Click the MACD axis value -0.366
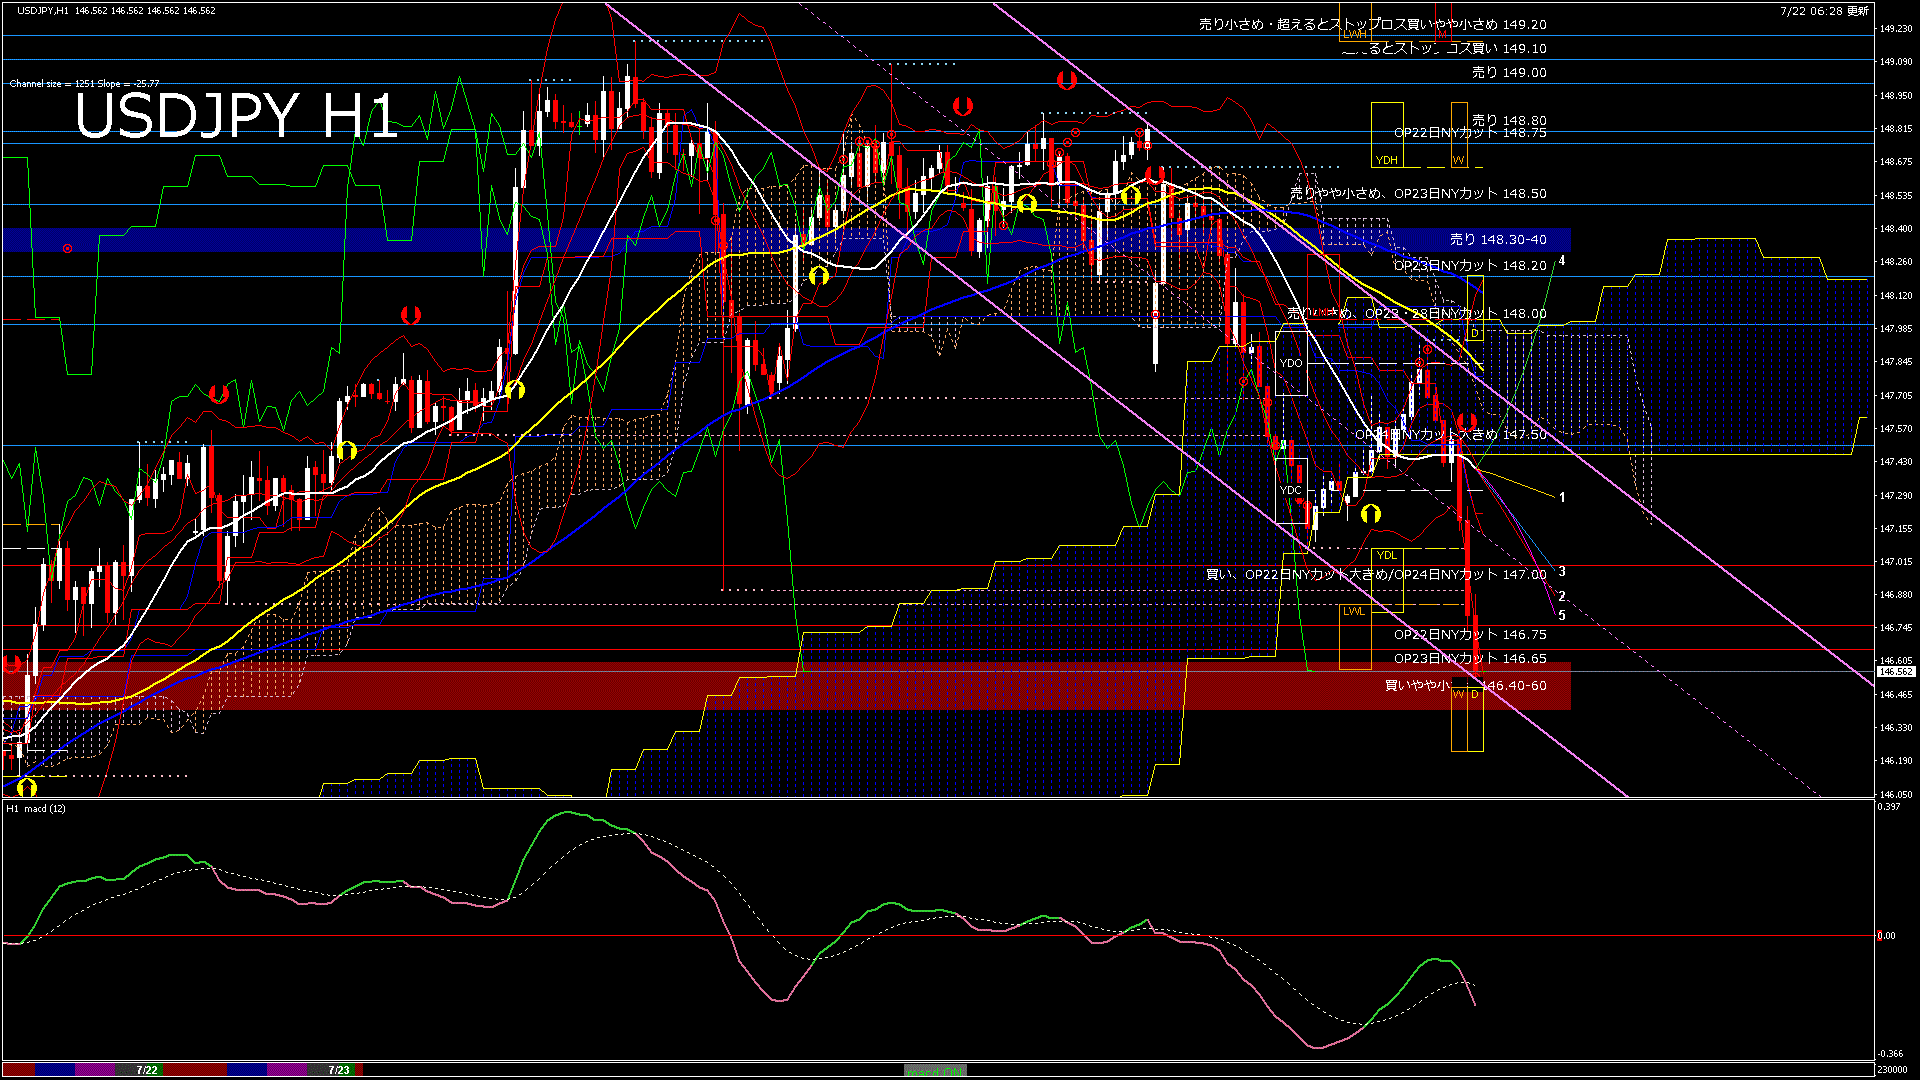1920x1080 pixels. tap(1890, 1054)
